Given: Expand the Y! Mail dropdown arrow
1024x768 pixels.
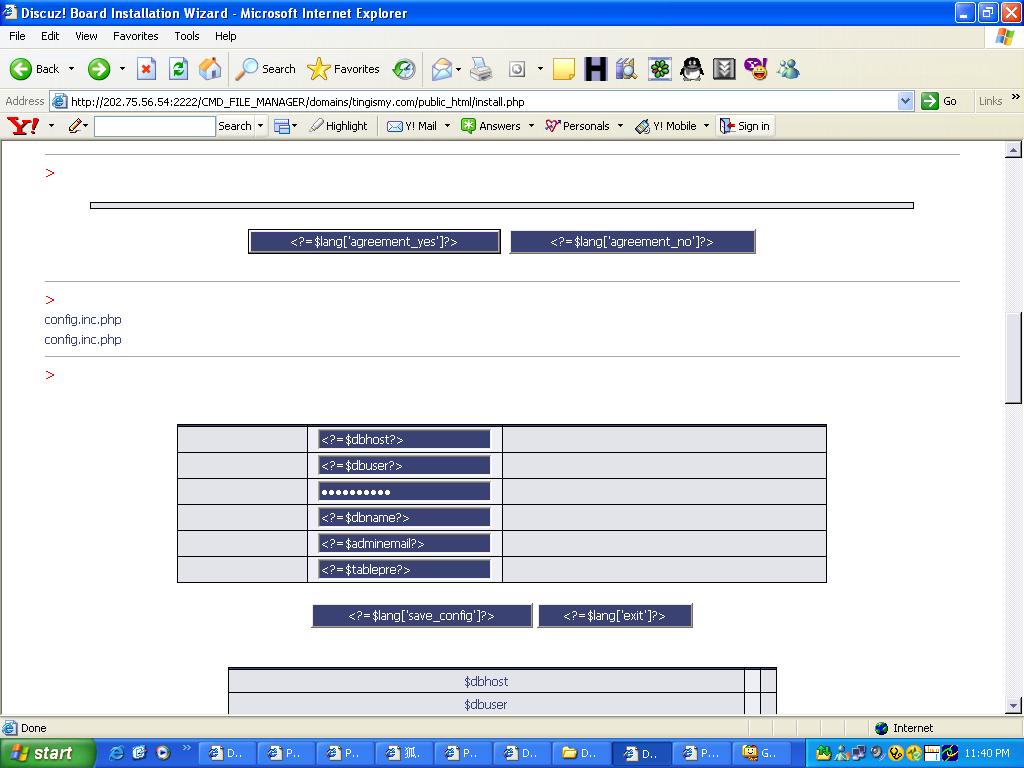Looking at the screenshot, I should [447, 126].
